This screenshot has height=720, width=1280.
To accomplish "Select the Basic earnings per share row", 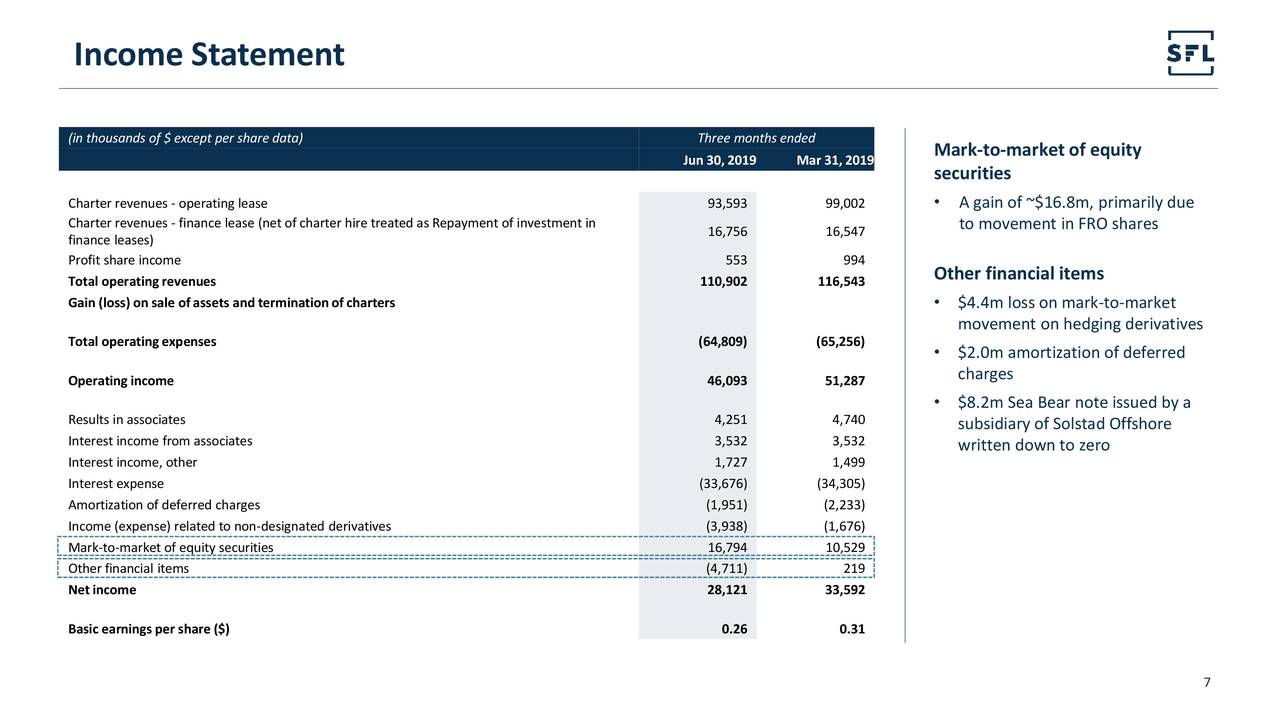I will pyautogui.click(x=148, y=628).
